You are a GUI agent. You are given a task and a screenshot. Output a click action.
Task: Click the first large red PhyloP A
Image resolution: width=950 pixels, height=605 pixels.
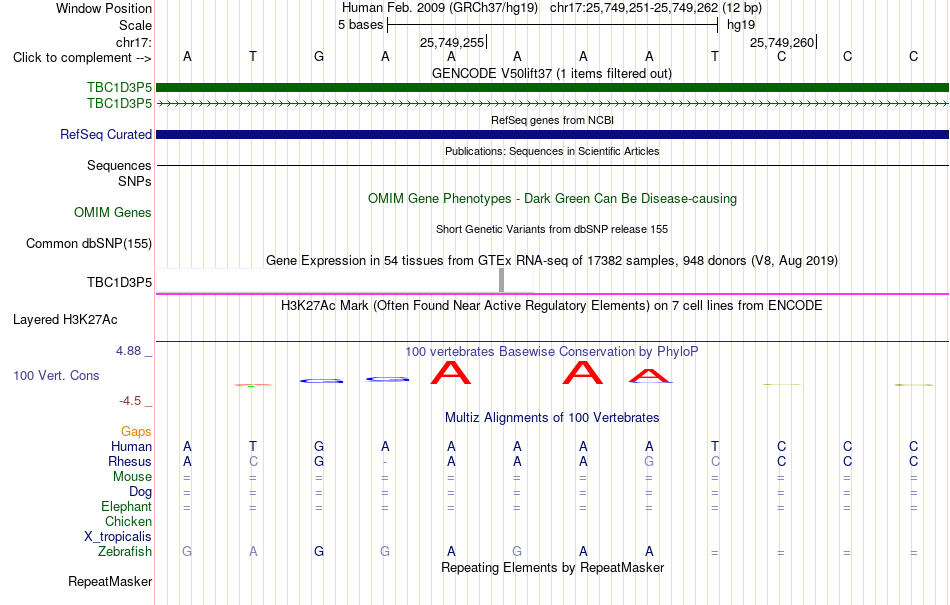tap(451, 372)
